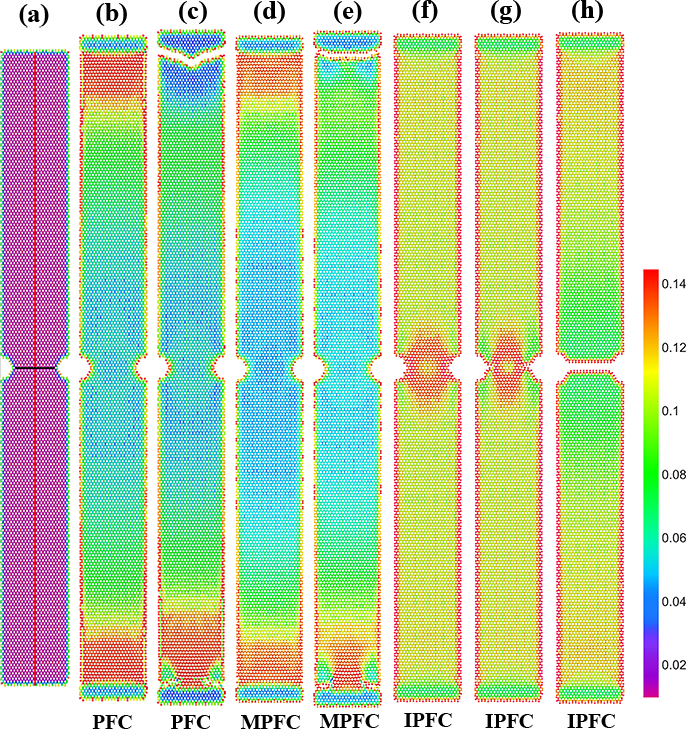Click the panel label (c)

coord(191,13)
